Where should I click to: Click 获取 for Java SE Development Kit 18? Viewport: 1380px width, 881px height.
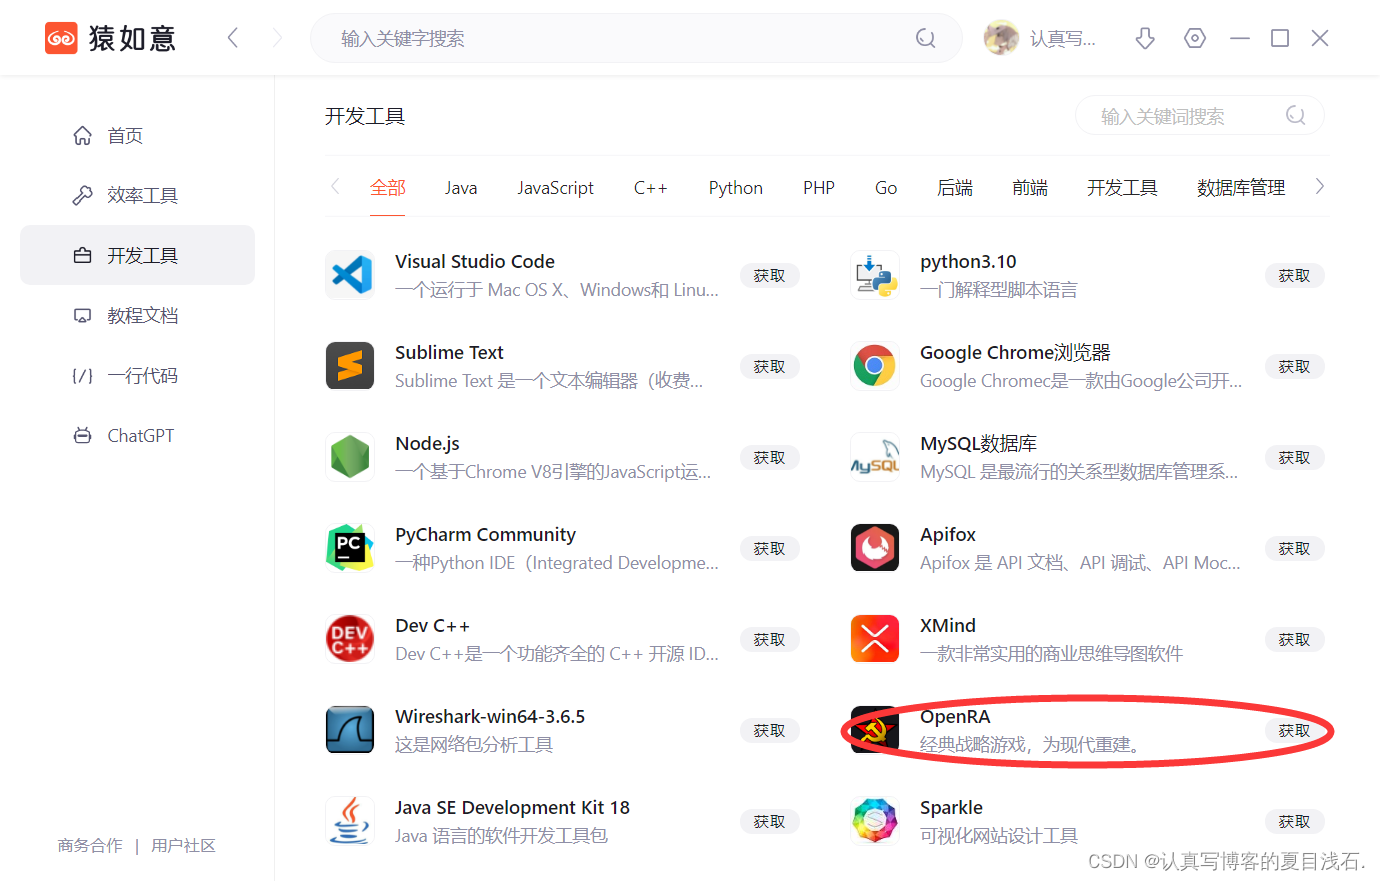coord(770,821)
